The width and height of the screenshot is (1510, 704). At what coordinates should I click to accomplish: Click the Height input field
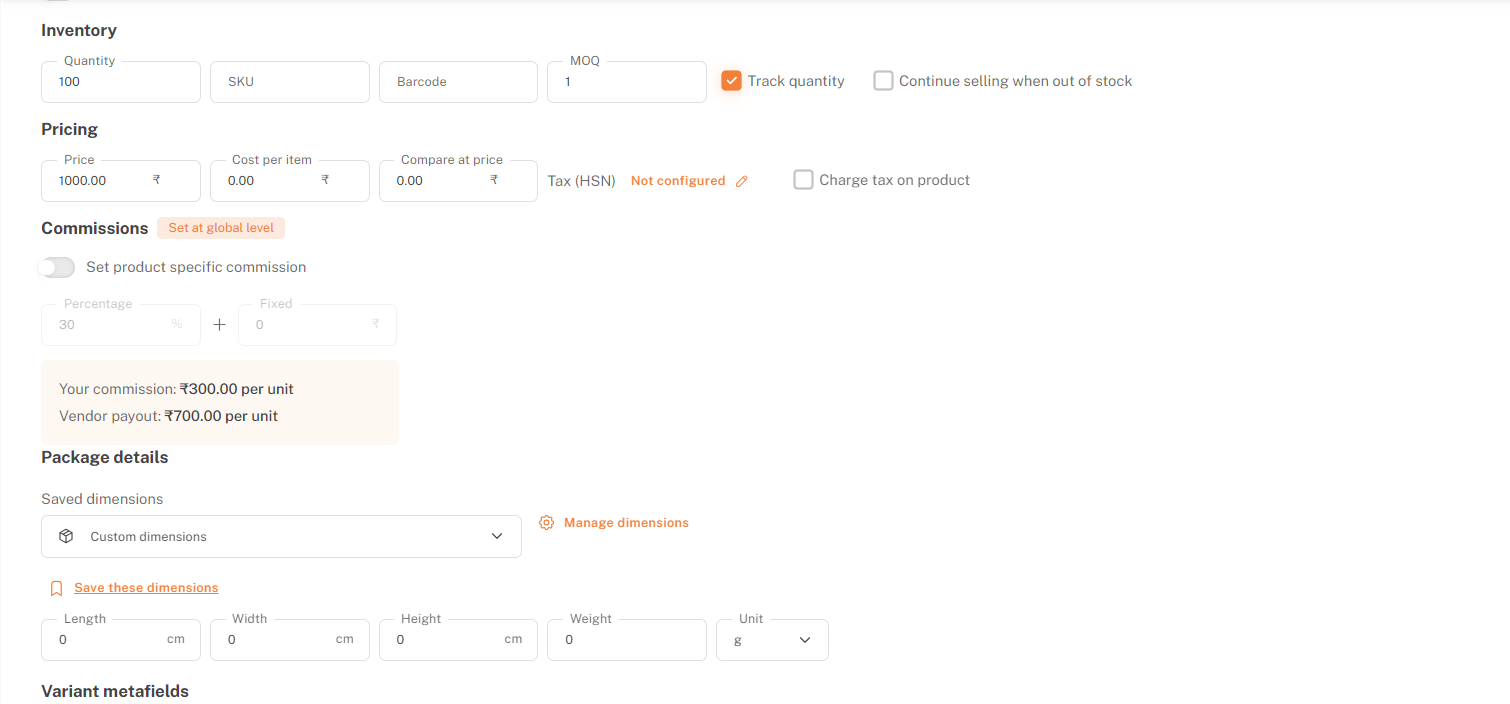458,640
